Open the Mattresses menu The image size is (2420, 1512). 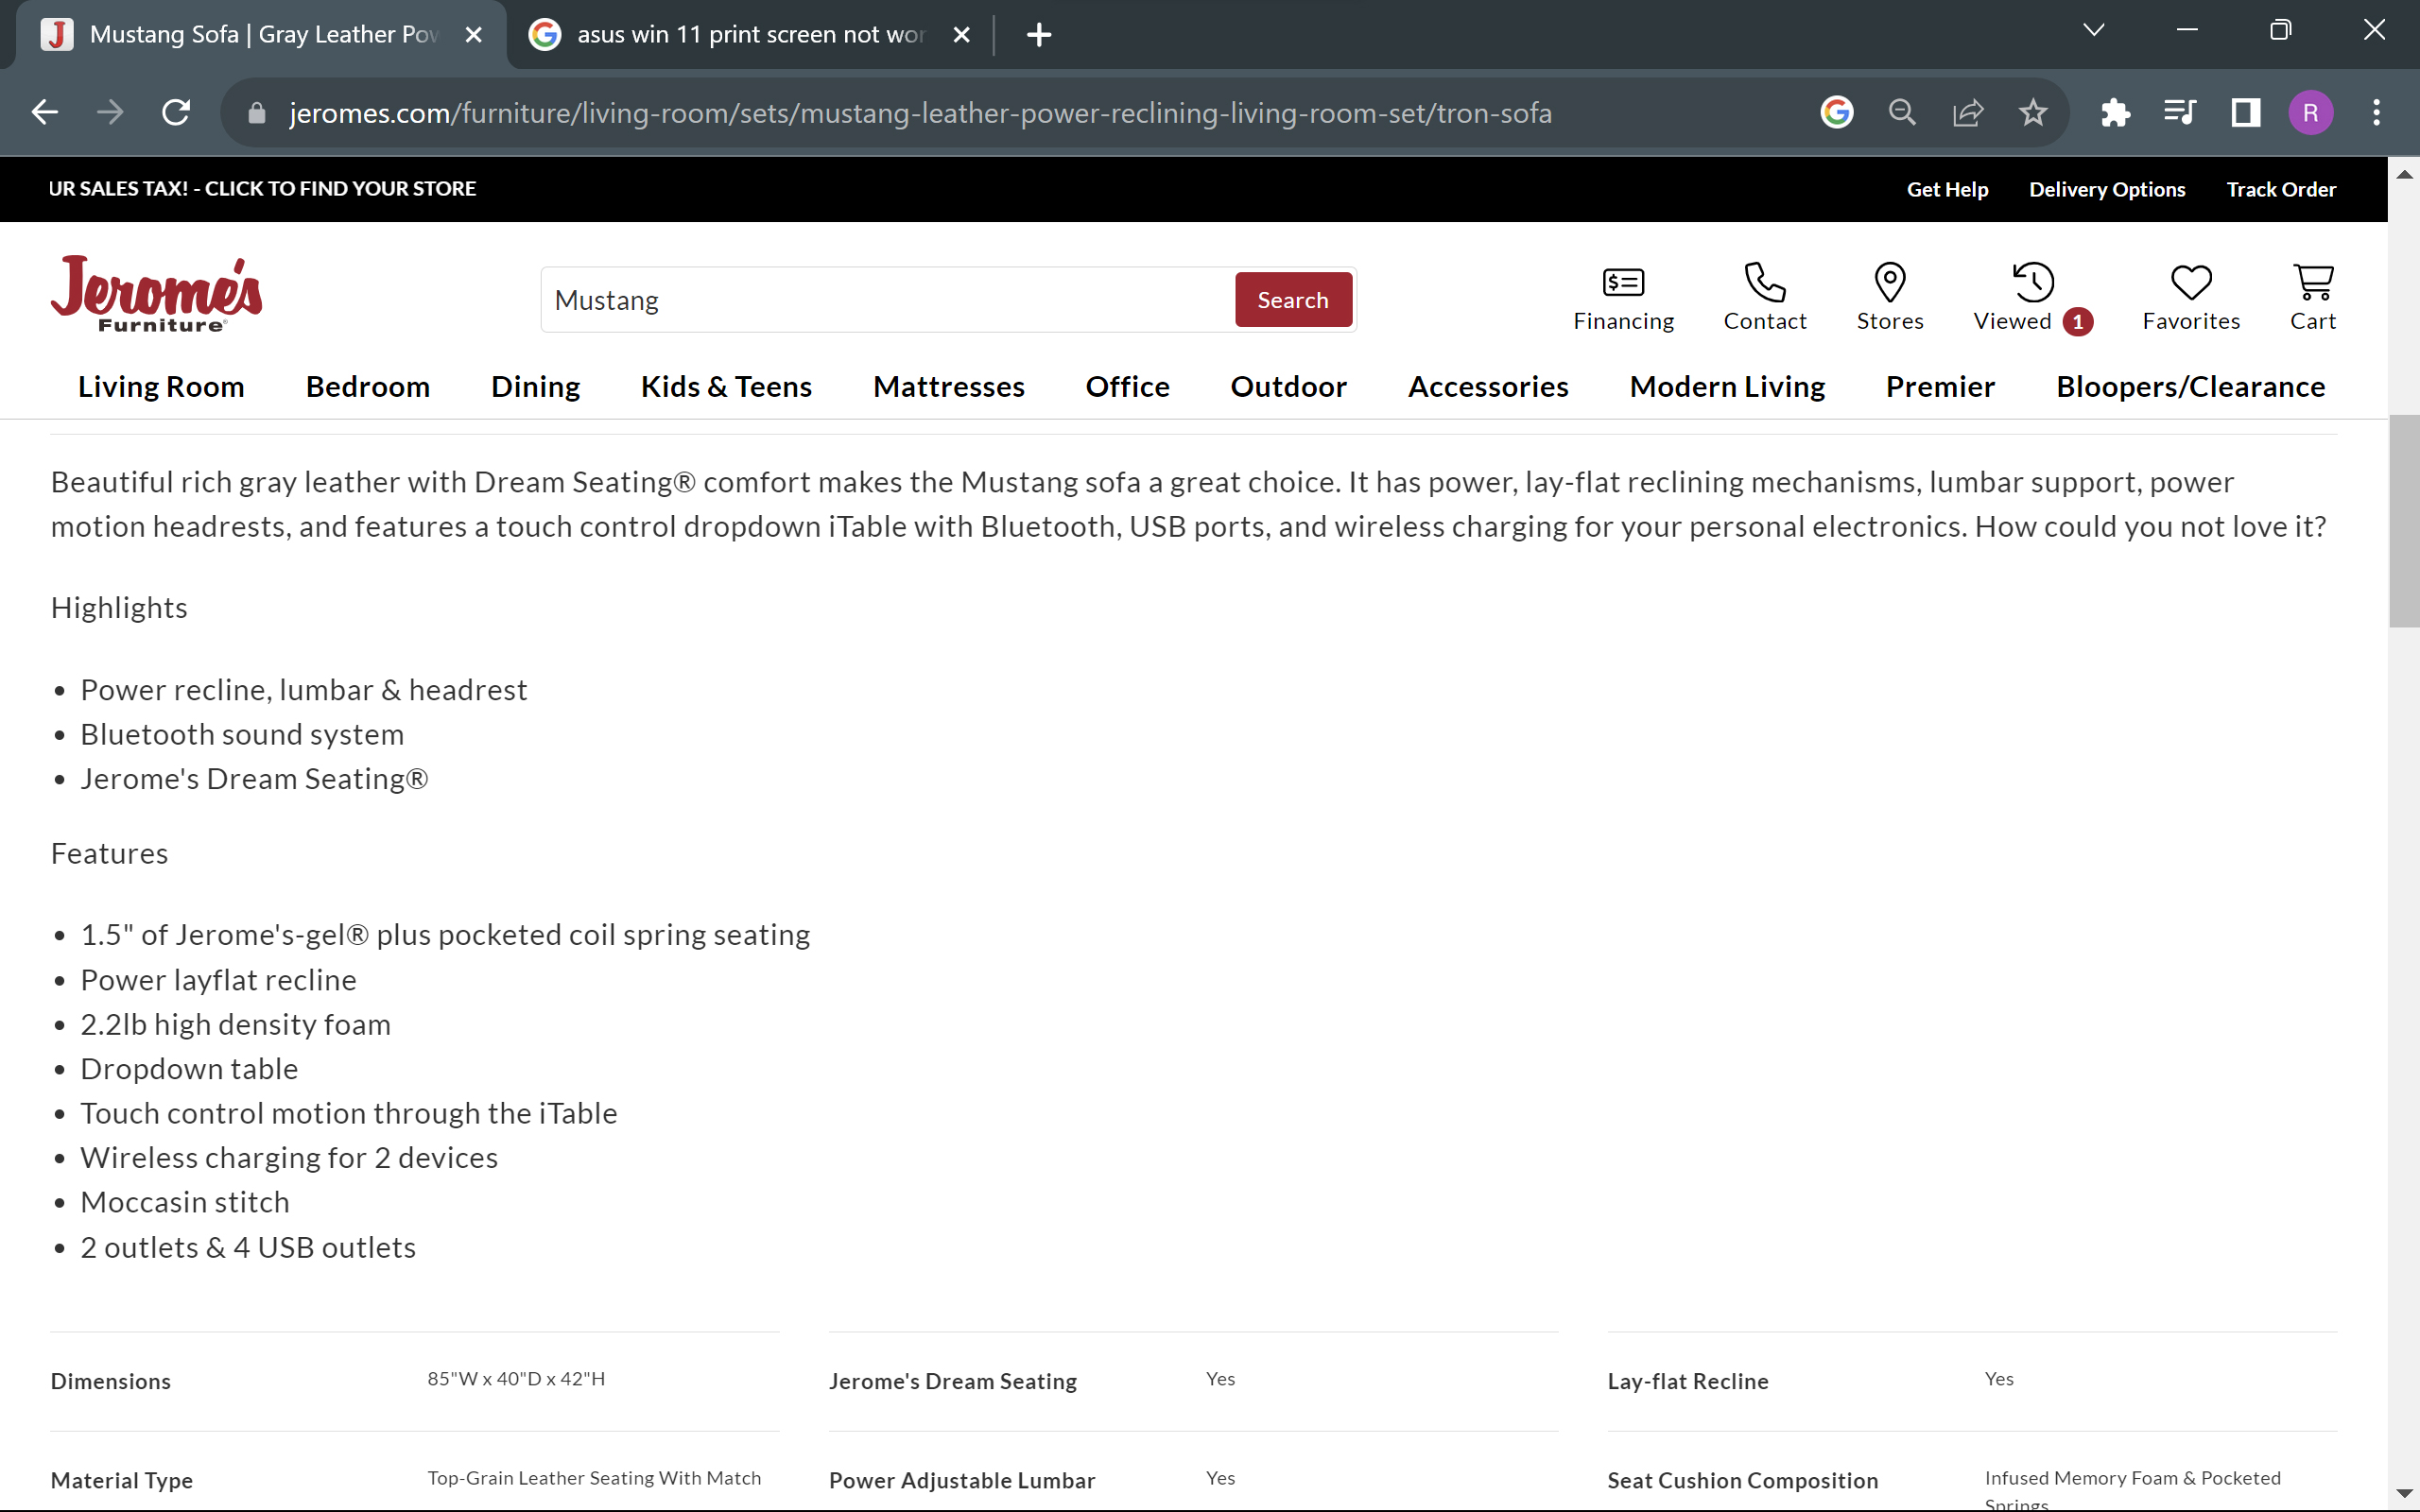(x=948, y=387)
